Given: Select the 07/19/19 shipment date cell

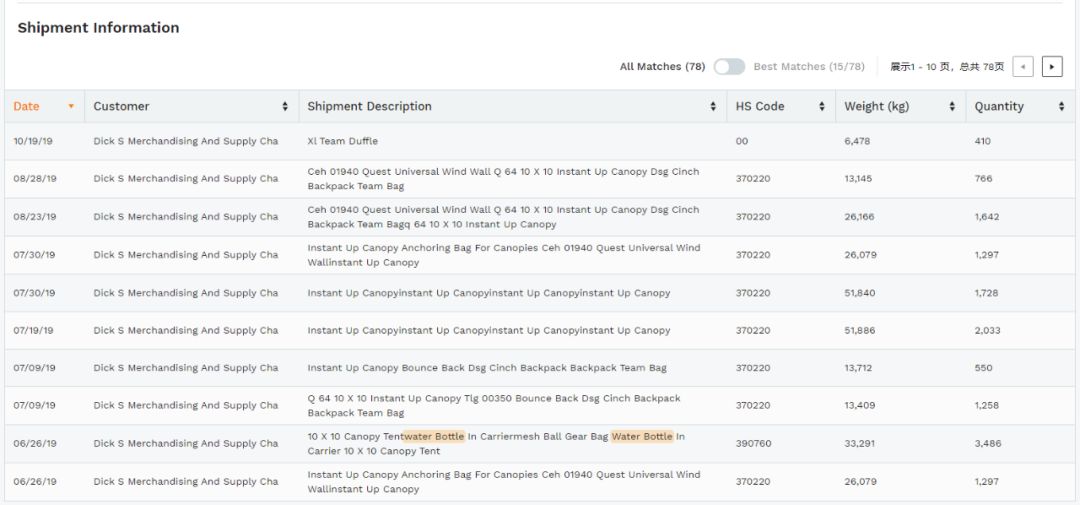Looking at the screenshot, I should point(35,331).
